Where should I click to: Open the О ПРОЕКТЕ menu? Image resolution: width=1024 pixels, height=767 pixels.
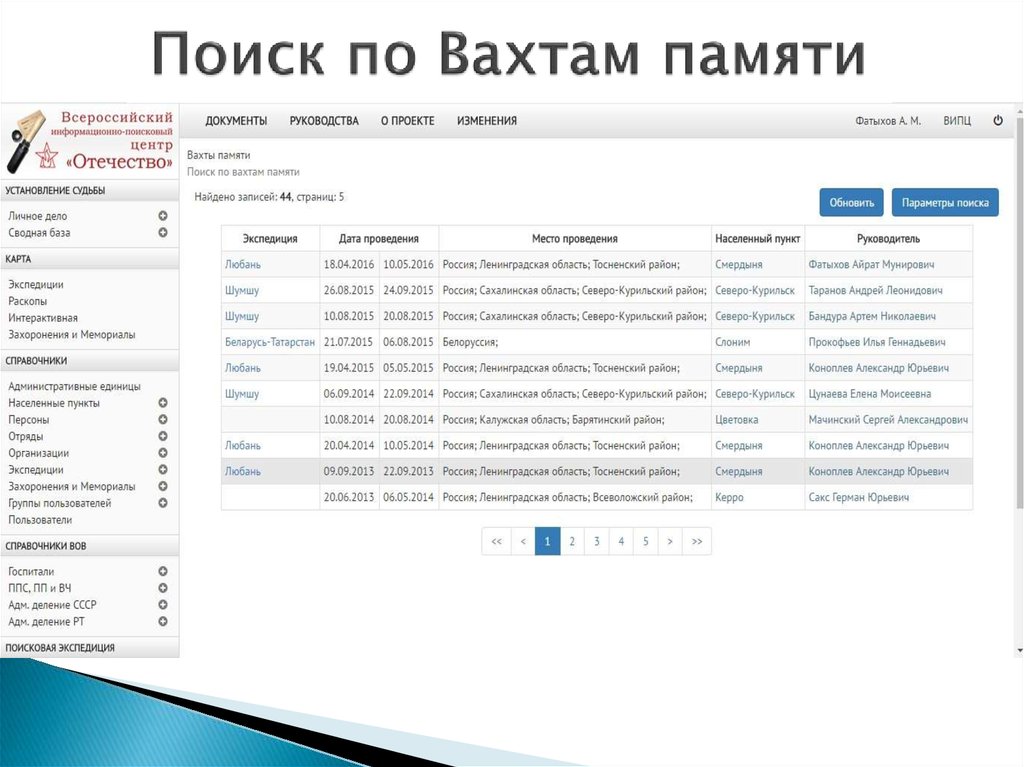coord(407,120)
